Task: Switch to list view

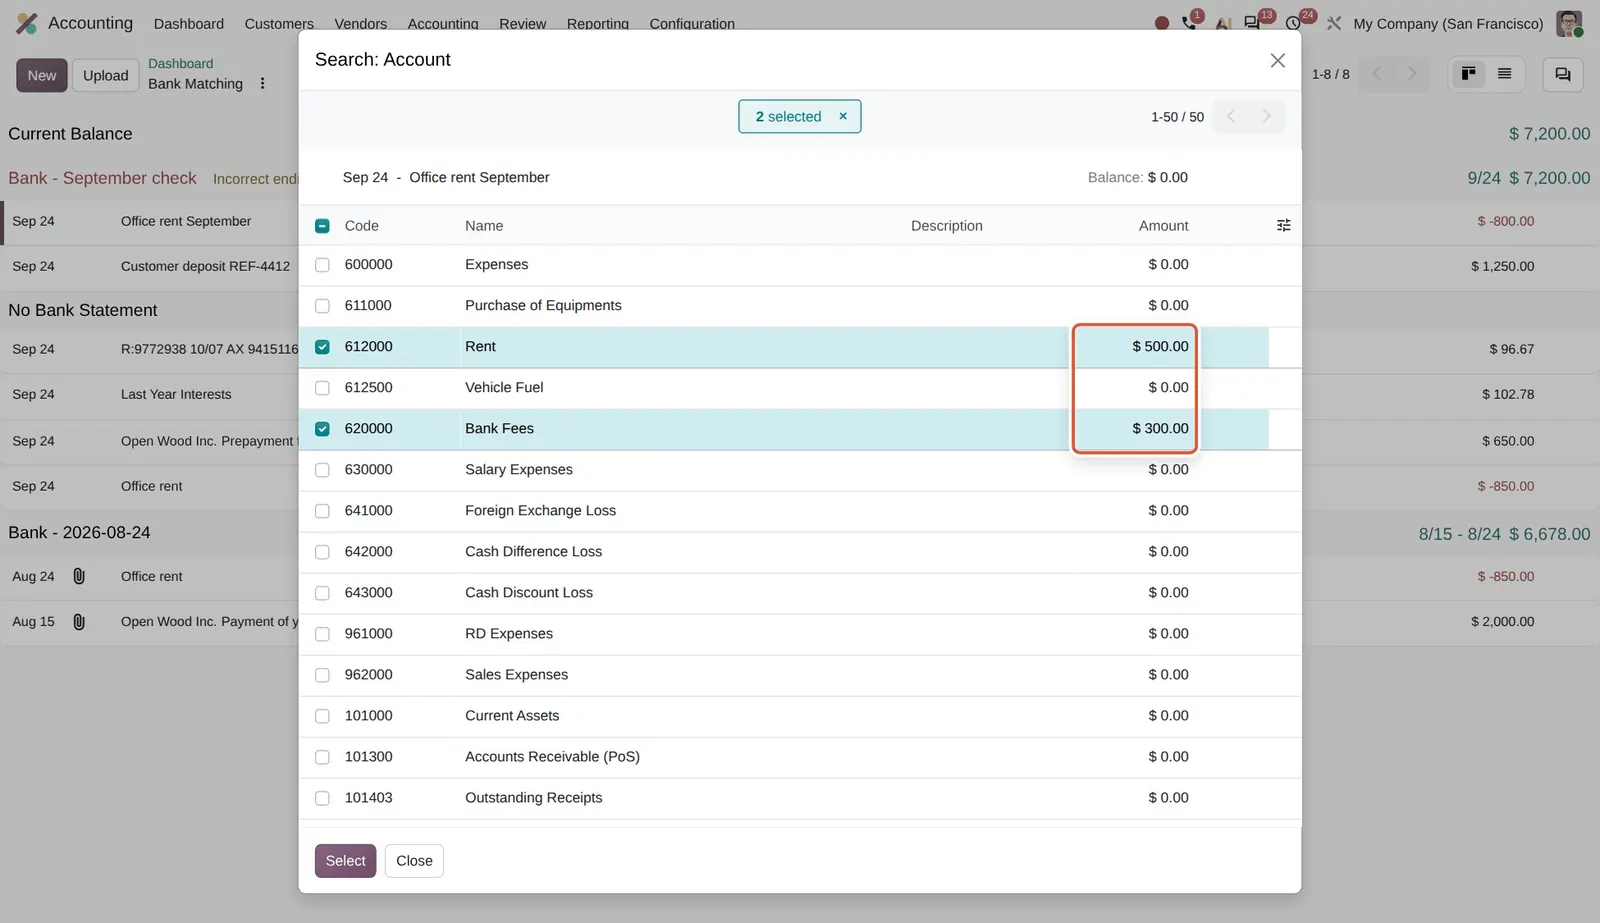Action: click(1504, 74)
